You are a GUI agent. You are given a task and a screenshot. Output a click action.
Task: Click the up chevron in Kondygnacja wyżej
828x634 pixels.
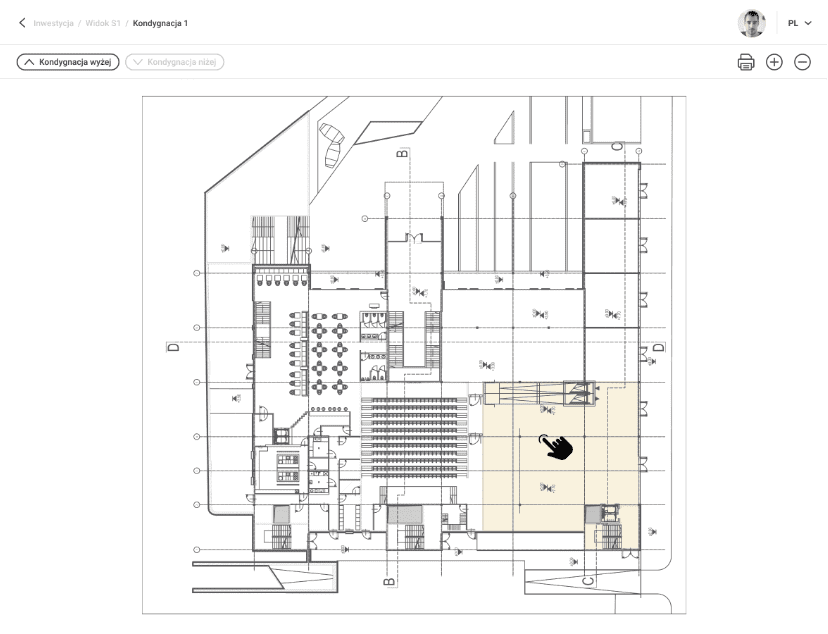point(29,62)
